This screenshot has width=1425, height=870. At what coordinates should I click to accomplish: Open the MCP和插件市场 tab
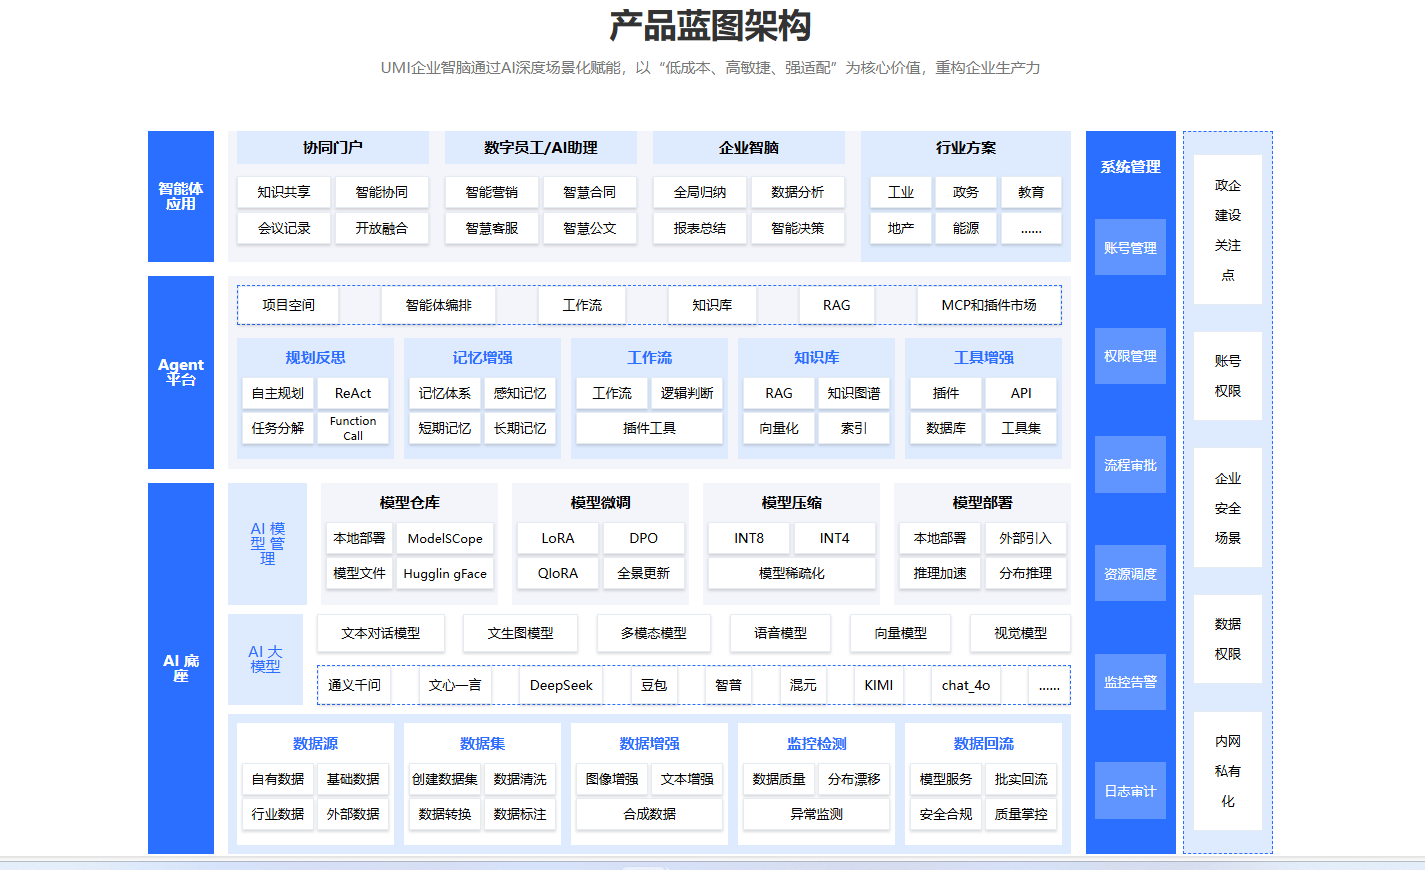tap(988, 305)
